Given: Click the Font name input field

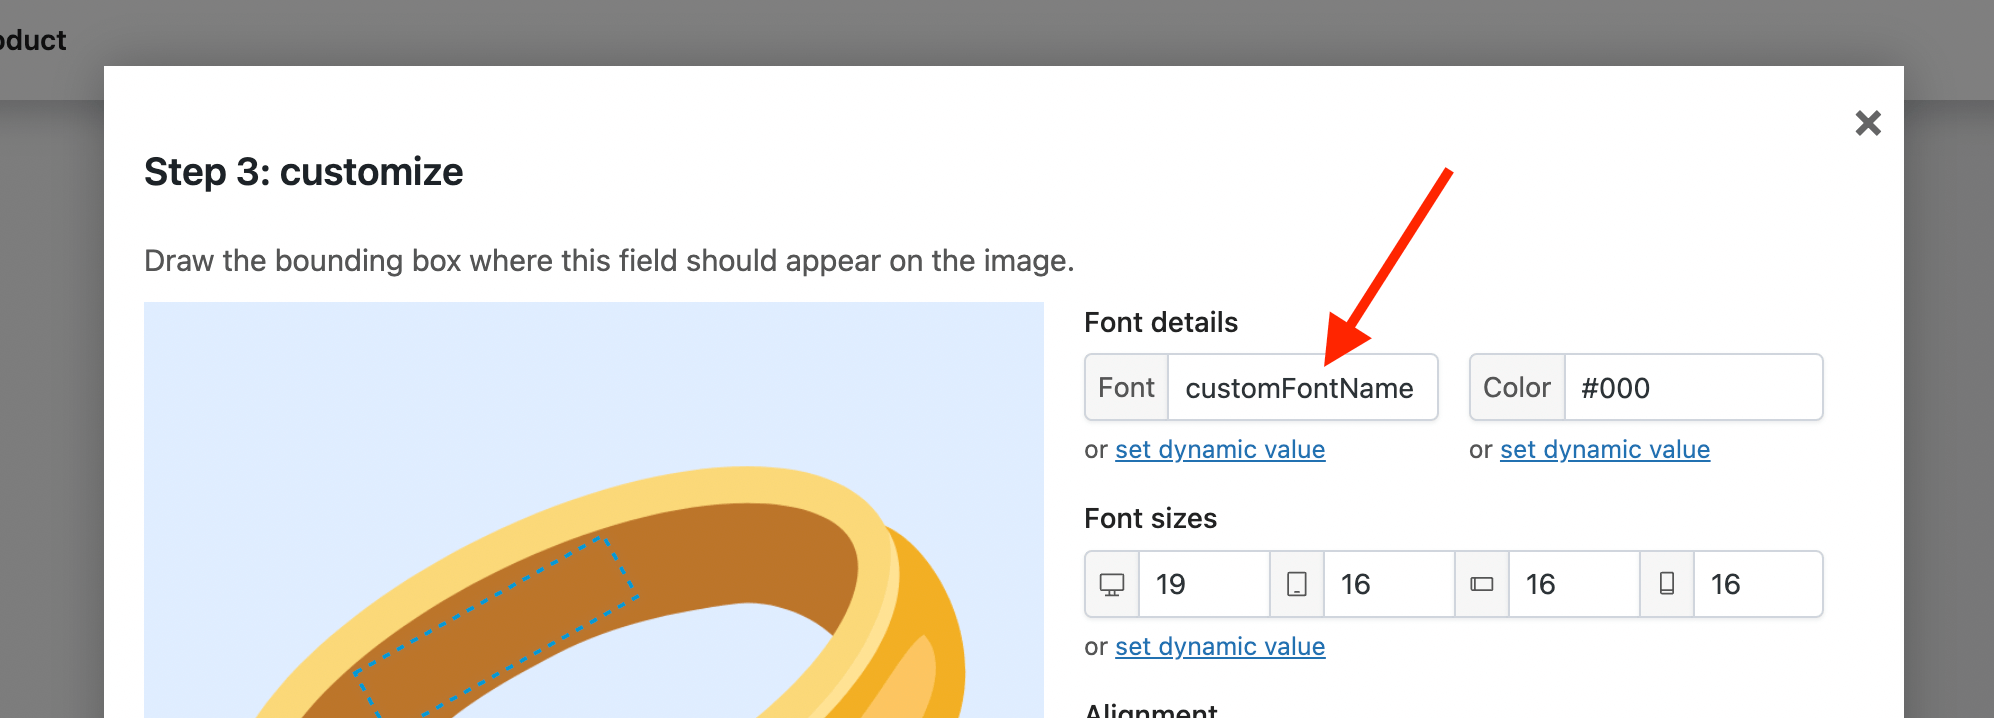Looking at the screenshot, I should [1303, 387].
